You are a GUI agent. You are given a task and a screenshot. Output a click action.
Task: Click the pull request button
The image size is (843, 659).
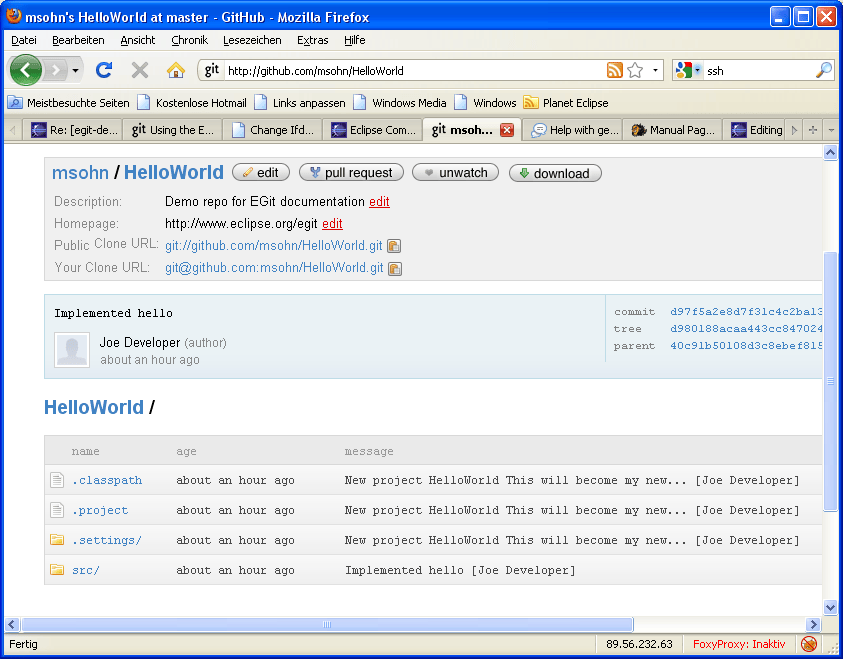coord(351,173)
